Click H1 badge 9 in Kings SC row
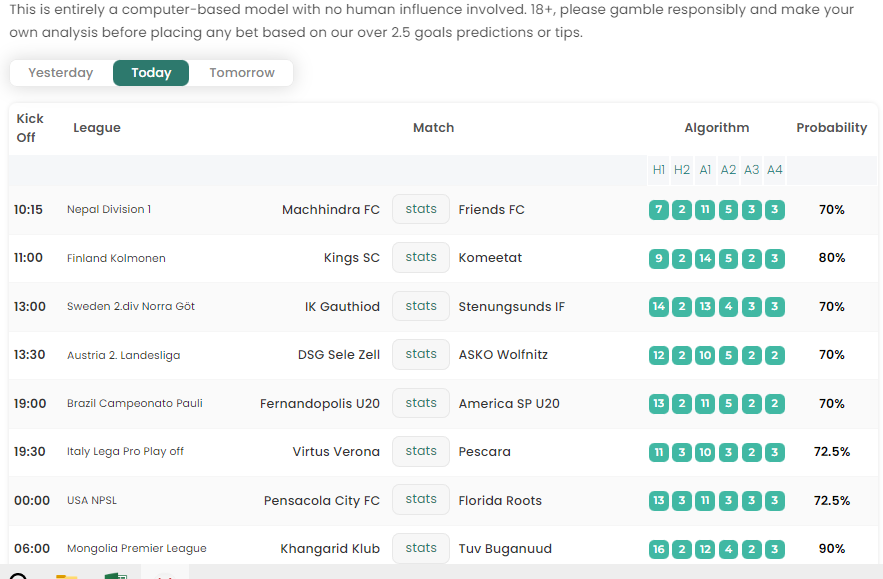The height and width of the screenshot is (579, 883). click(658, 258)
